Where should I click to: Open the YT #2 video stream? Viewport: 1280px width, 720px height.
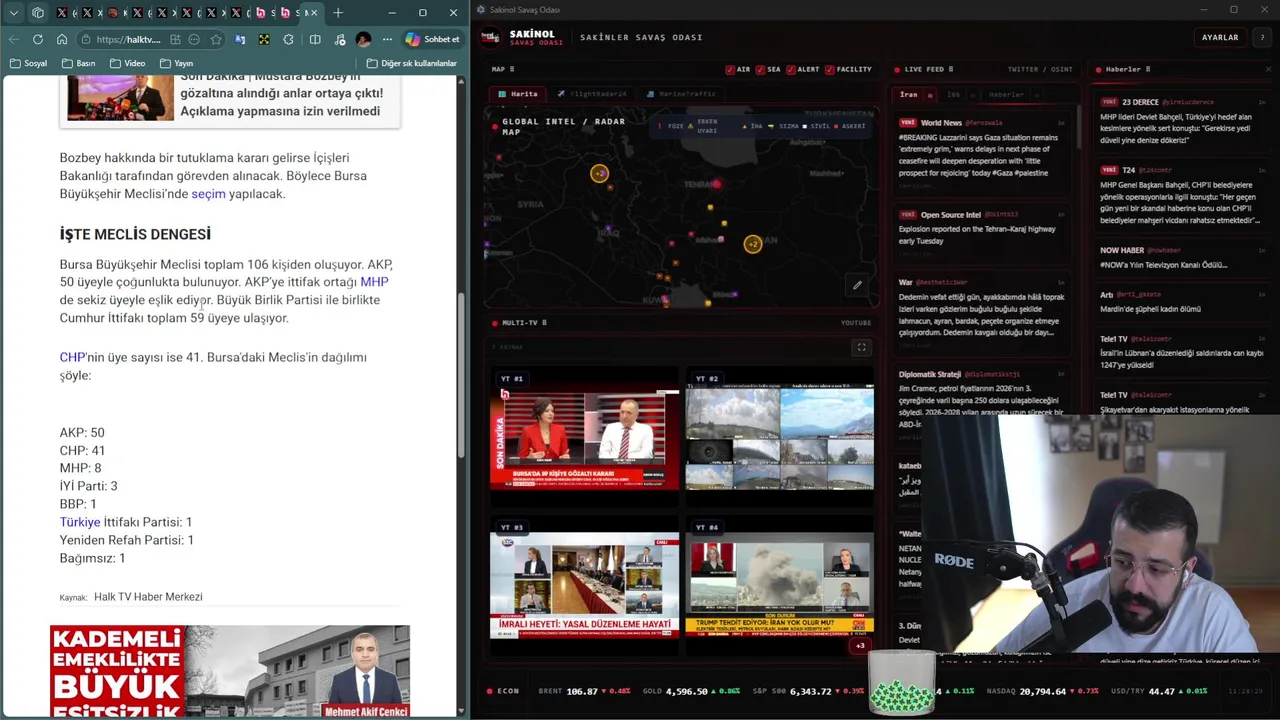tap(779, 437)
